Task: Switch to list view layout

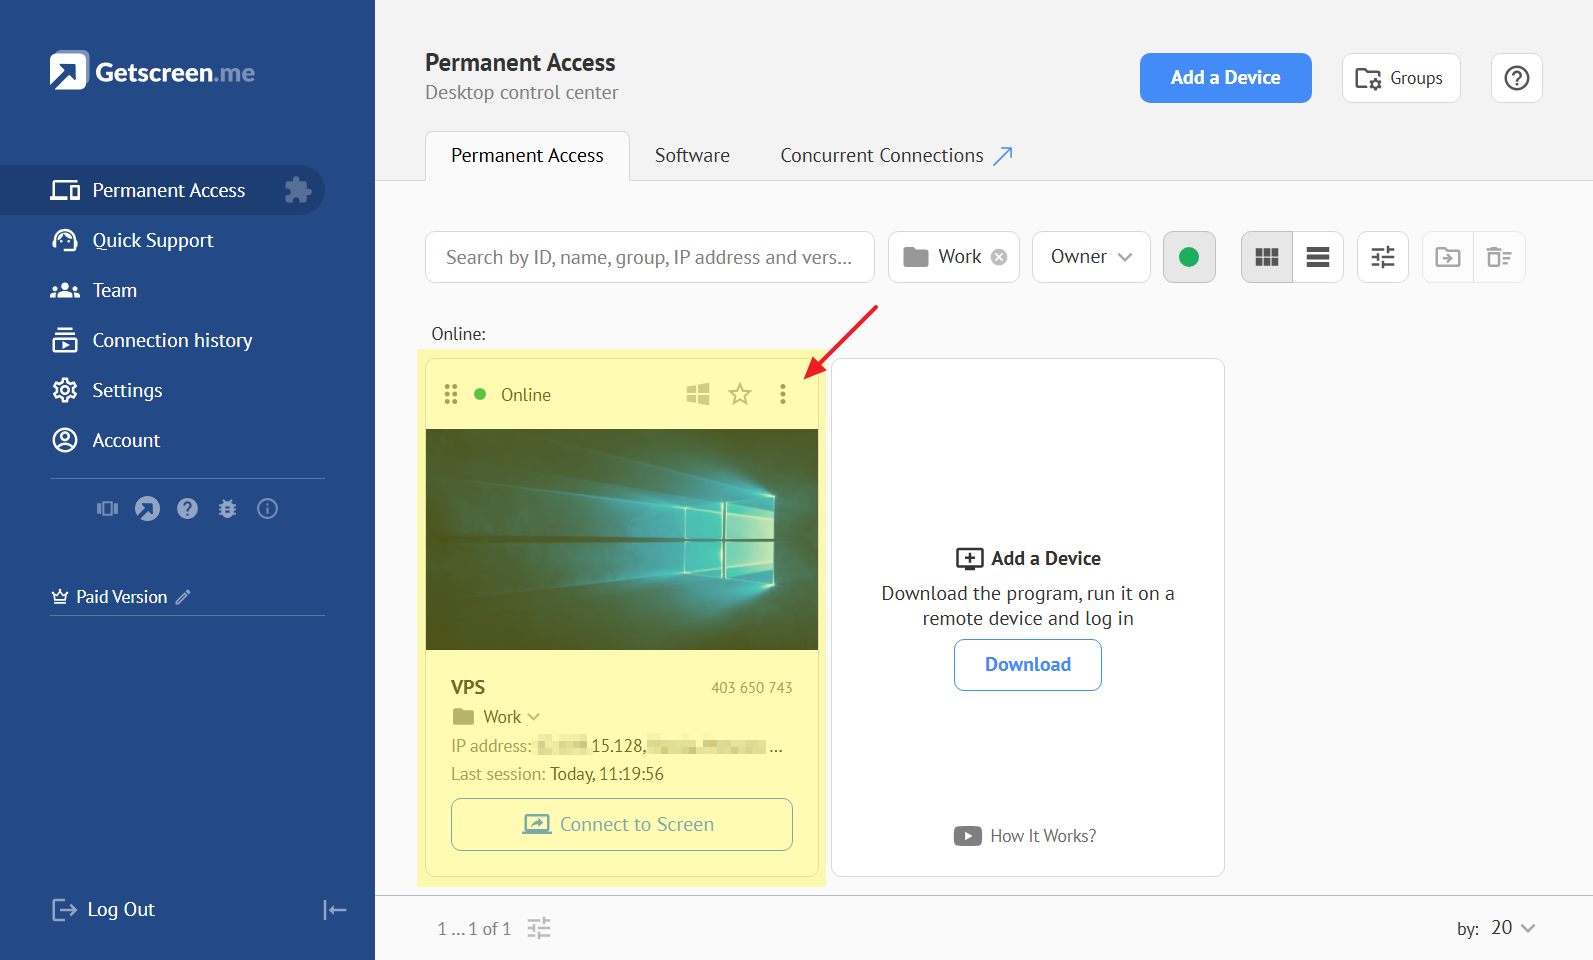Action: click(x=1317, y=257)
